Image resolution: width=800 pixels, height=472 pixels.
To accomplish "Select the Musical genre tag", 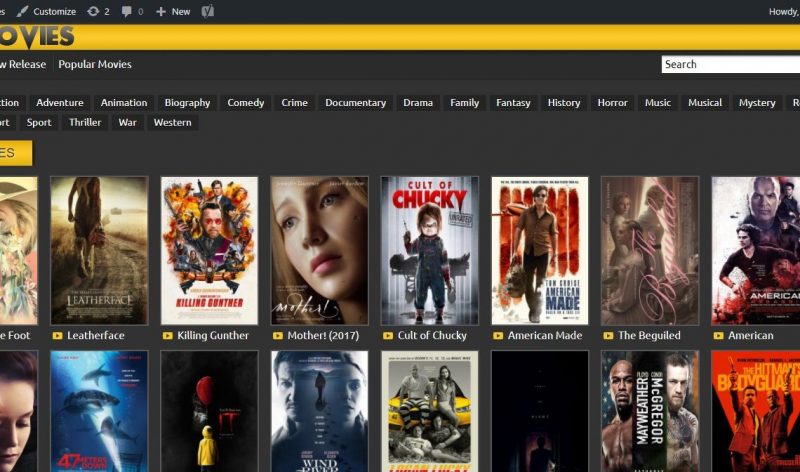I will coord(705,103).
